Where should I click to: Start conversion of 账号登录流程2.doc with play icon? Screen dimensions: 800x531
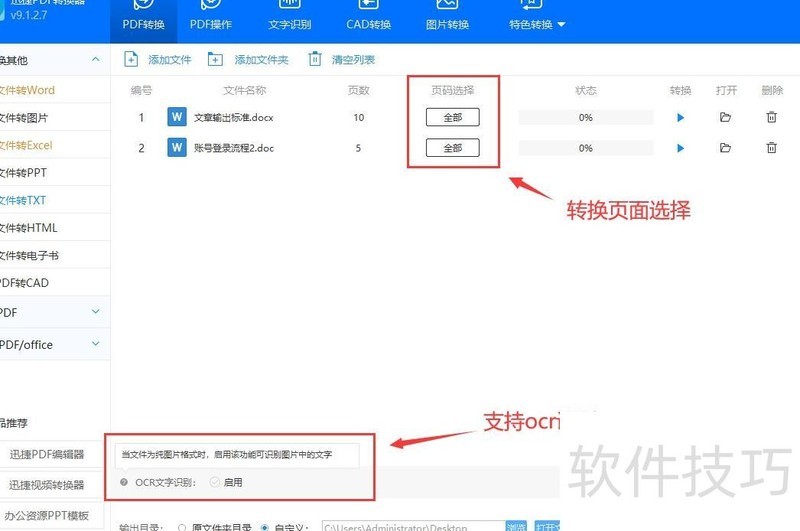681,148
